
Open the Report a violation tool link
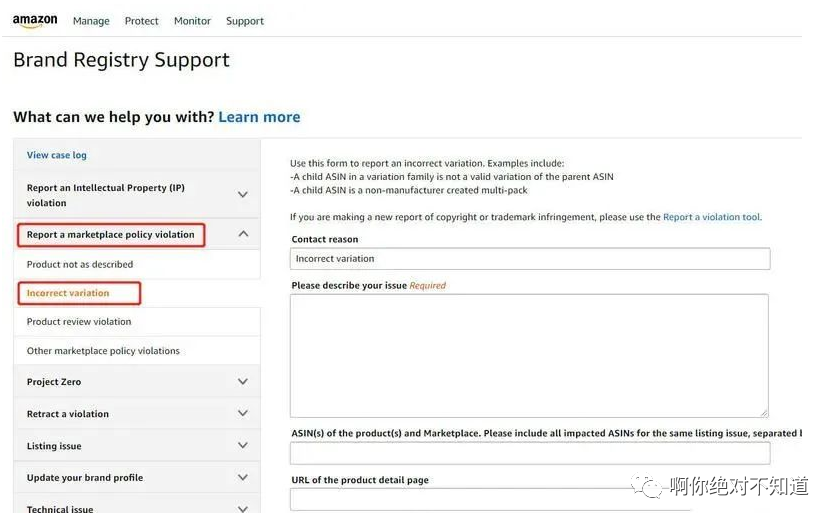[x=711, y=217]
